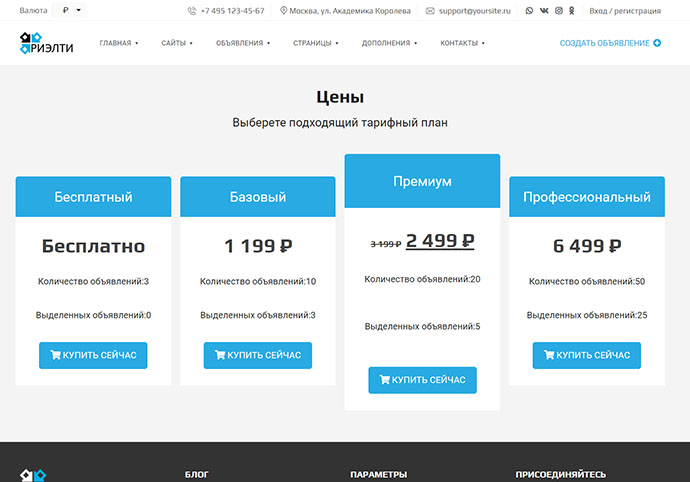Click the location pin icon near Москва address

pos(283,11)
